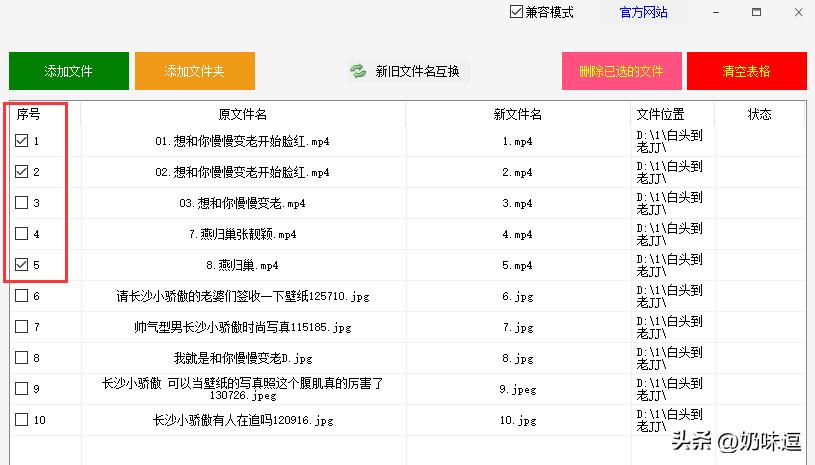Viewport: 815px width, 465px height.
Task: Select 01.想和你慢慢变老开始脸红.mp4 filename
Action: 242,141
